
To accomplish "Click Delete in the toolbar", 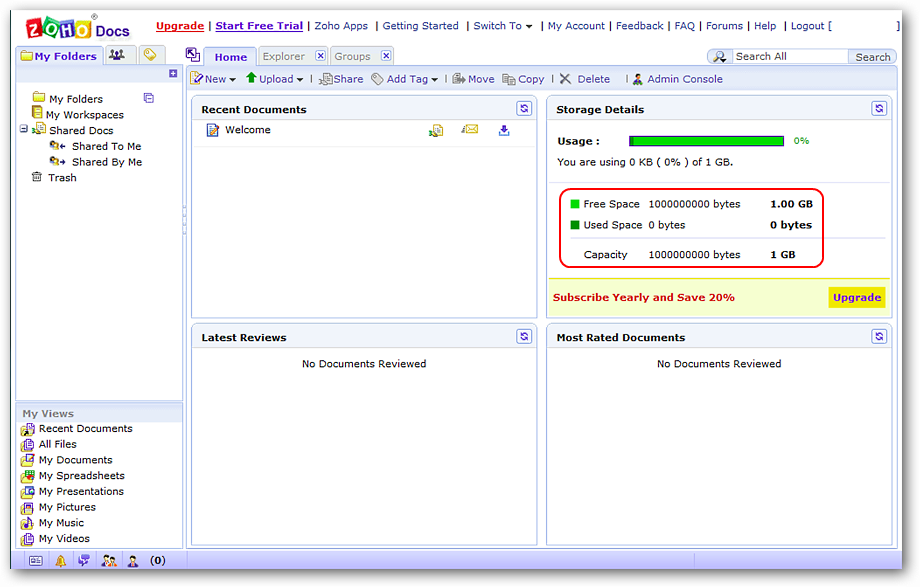I will (x=584, y=79).
